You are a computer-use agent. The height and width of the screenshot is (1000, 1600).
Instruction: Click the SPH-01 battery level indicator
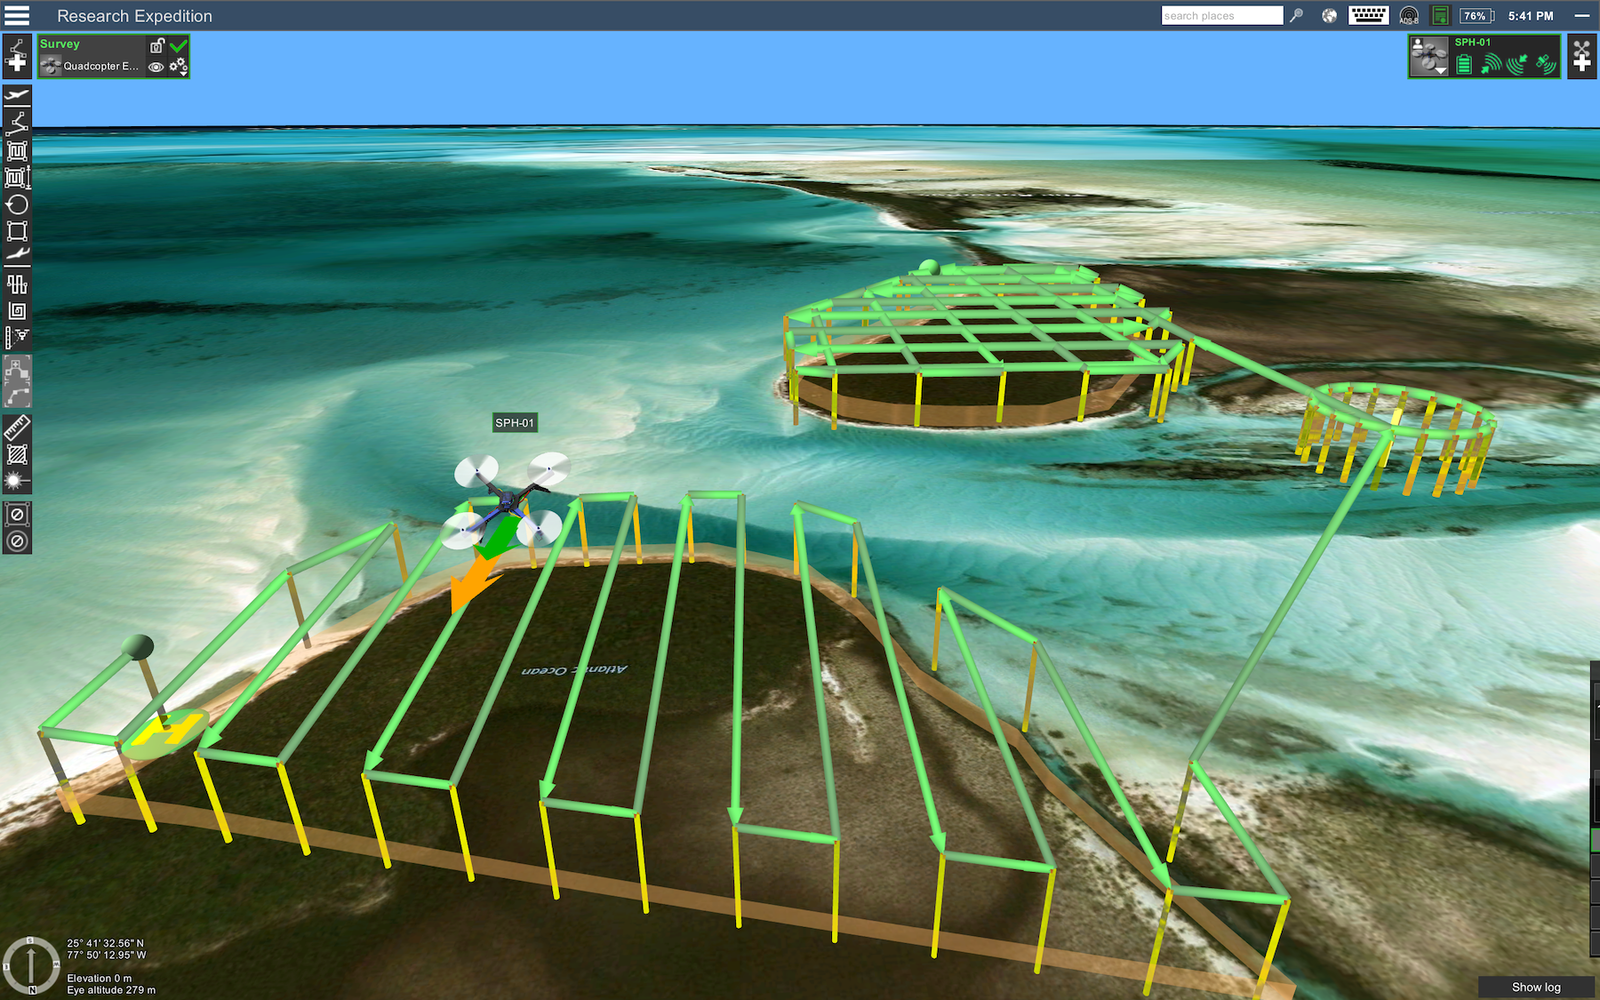coord(1463,64)
